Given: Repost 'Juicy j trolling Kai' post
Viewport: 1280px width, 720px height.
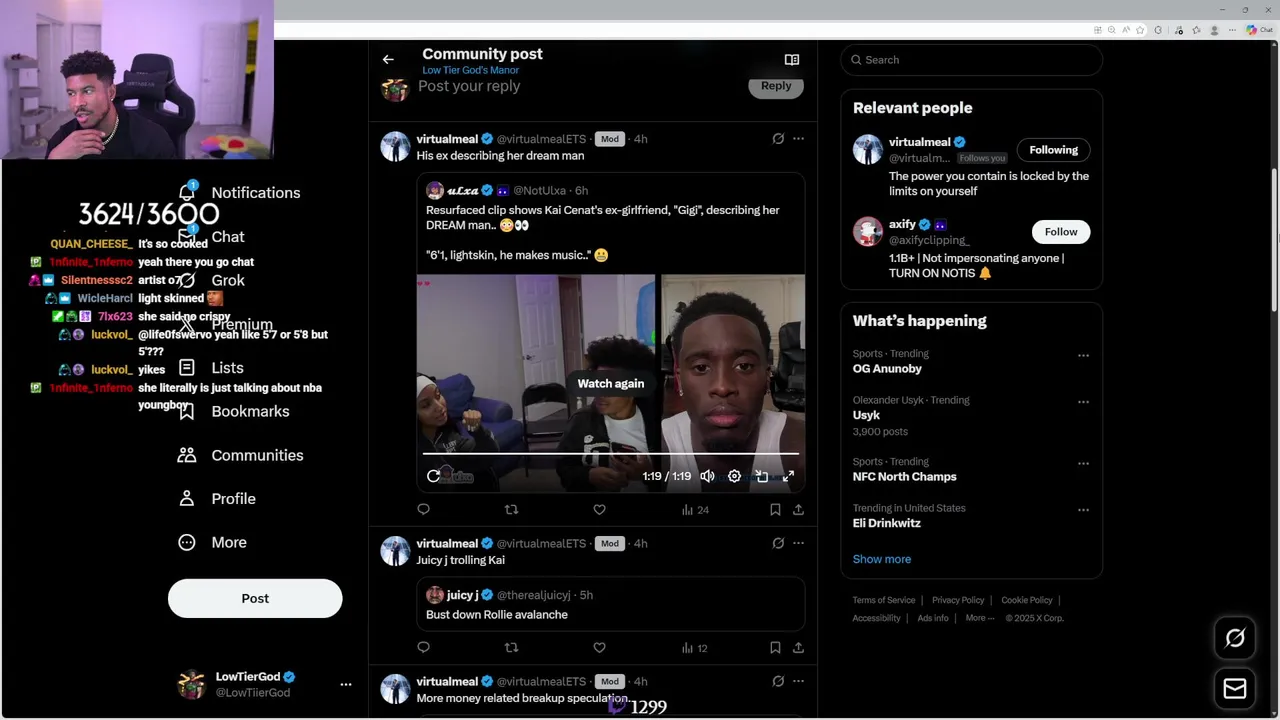Looking at the screenshot, I should pos(511,648).
